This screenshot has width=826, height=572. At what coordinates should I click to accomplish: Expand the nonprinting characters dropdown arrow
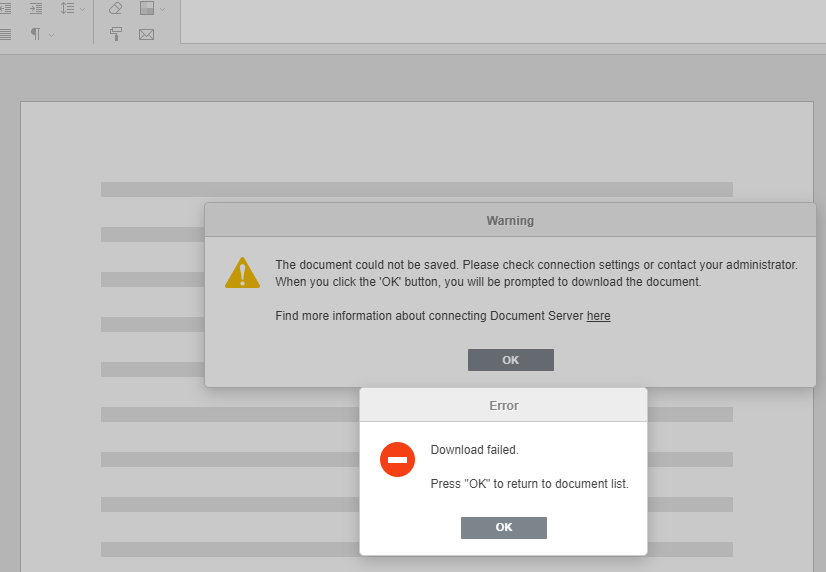click(51, 35)
